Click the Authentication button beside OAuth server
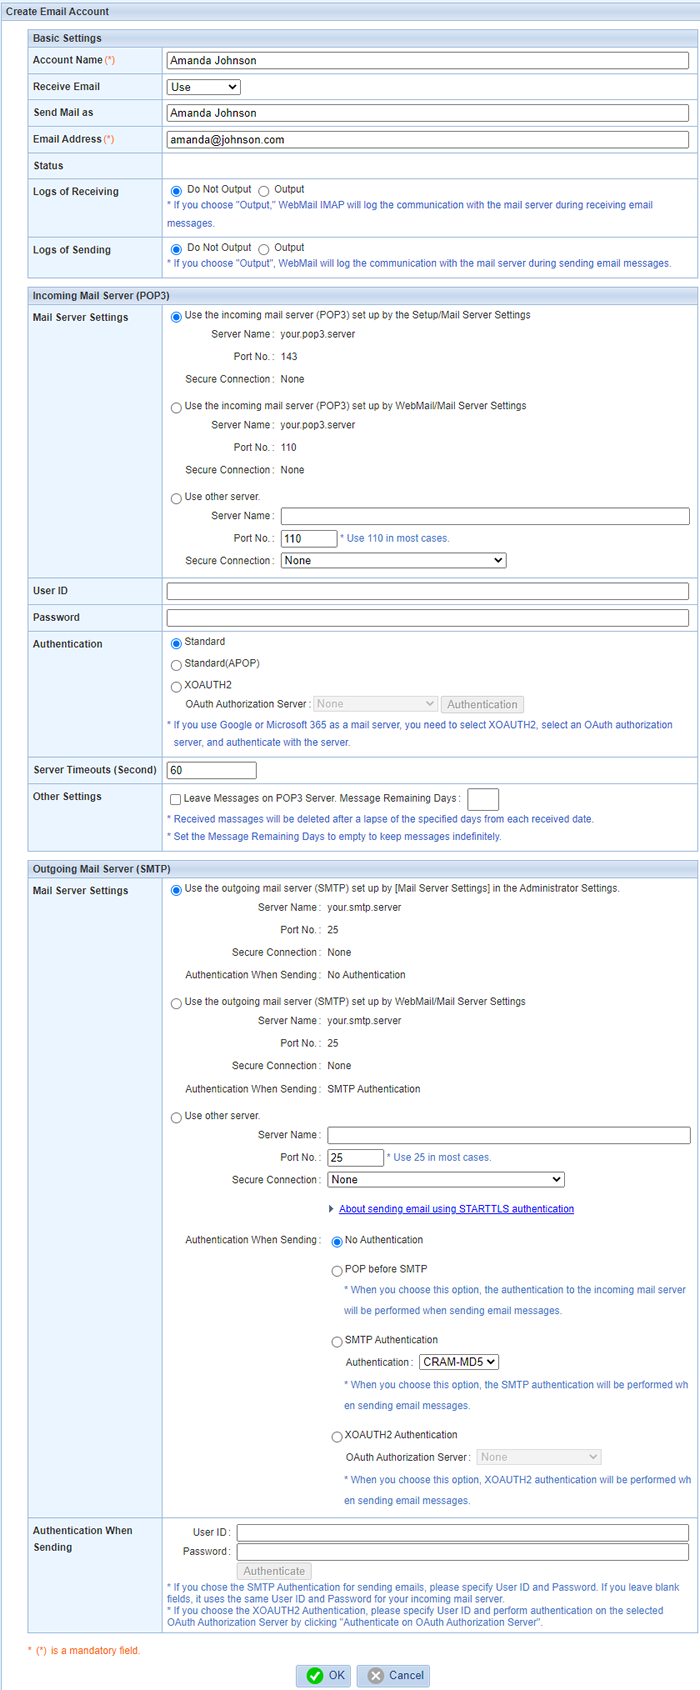 pyautogui.click(x=482, y=705)
